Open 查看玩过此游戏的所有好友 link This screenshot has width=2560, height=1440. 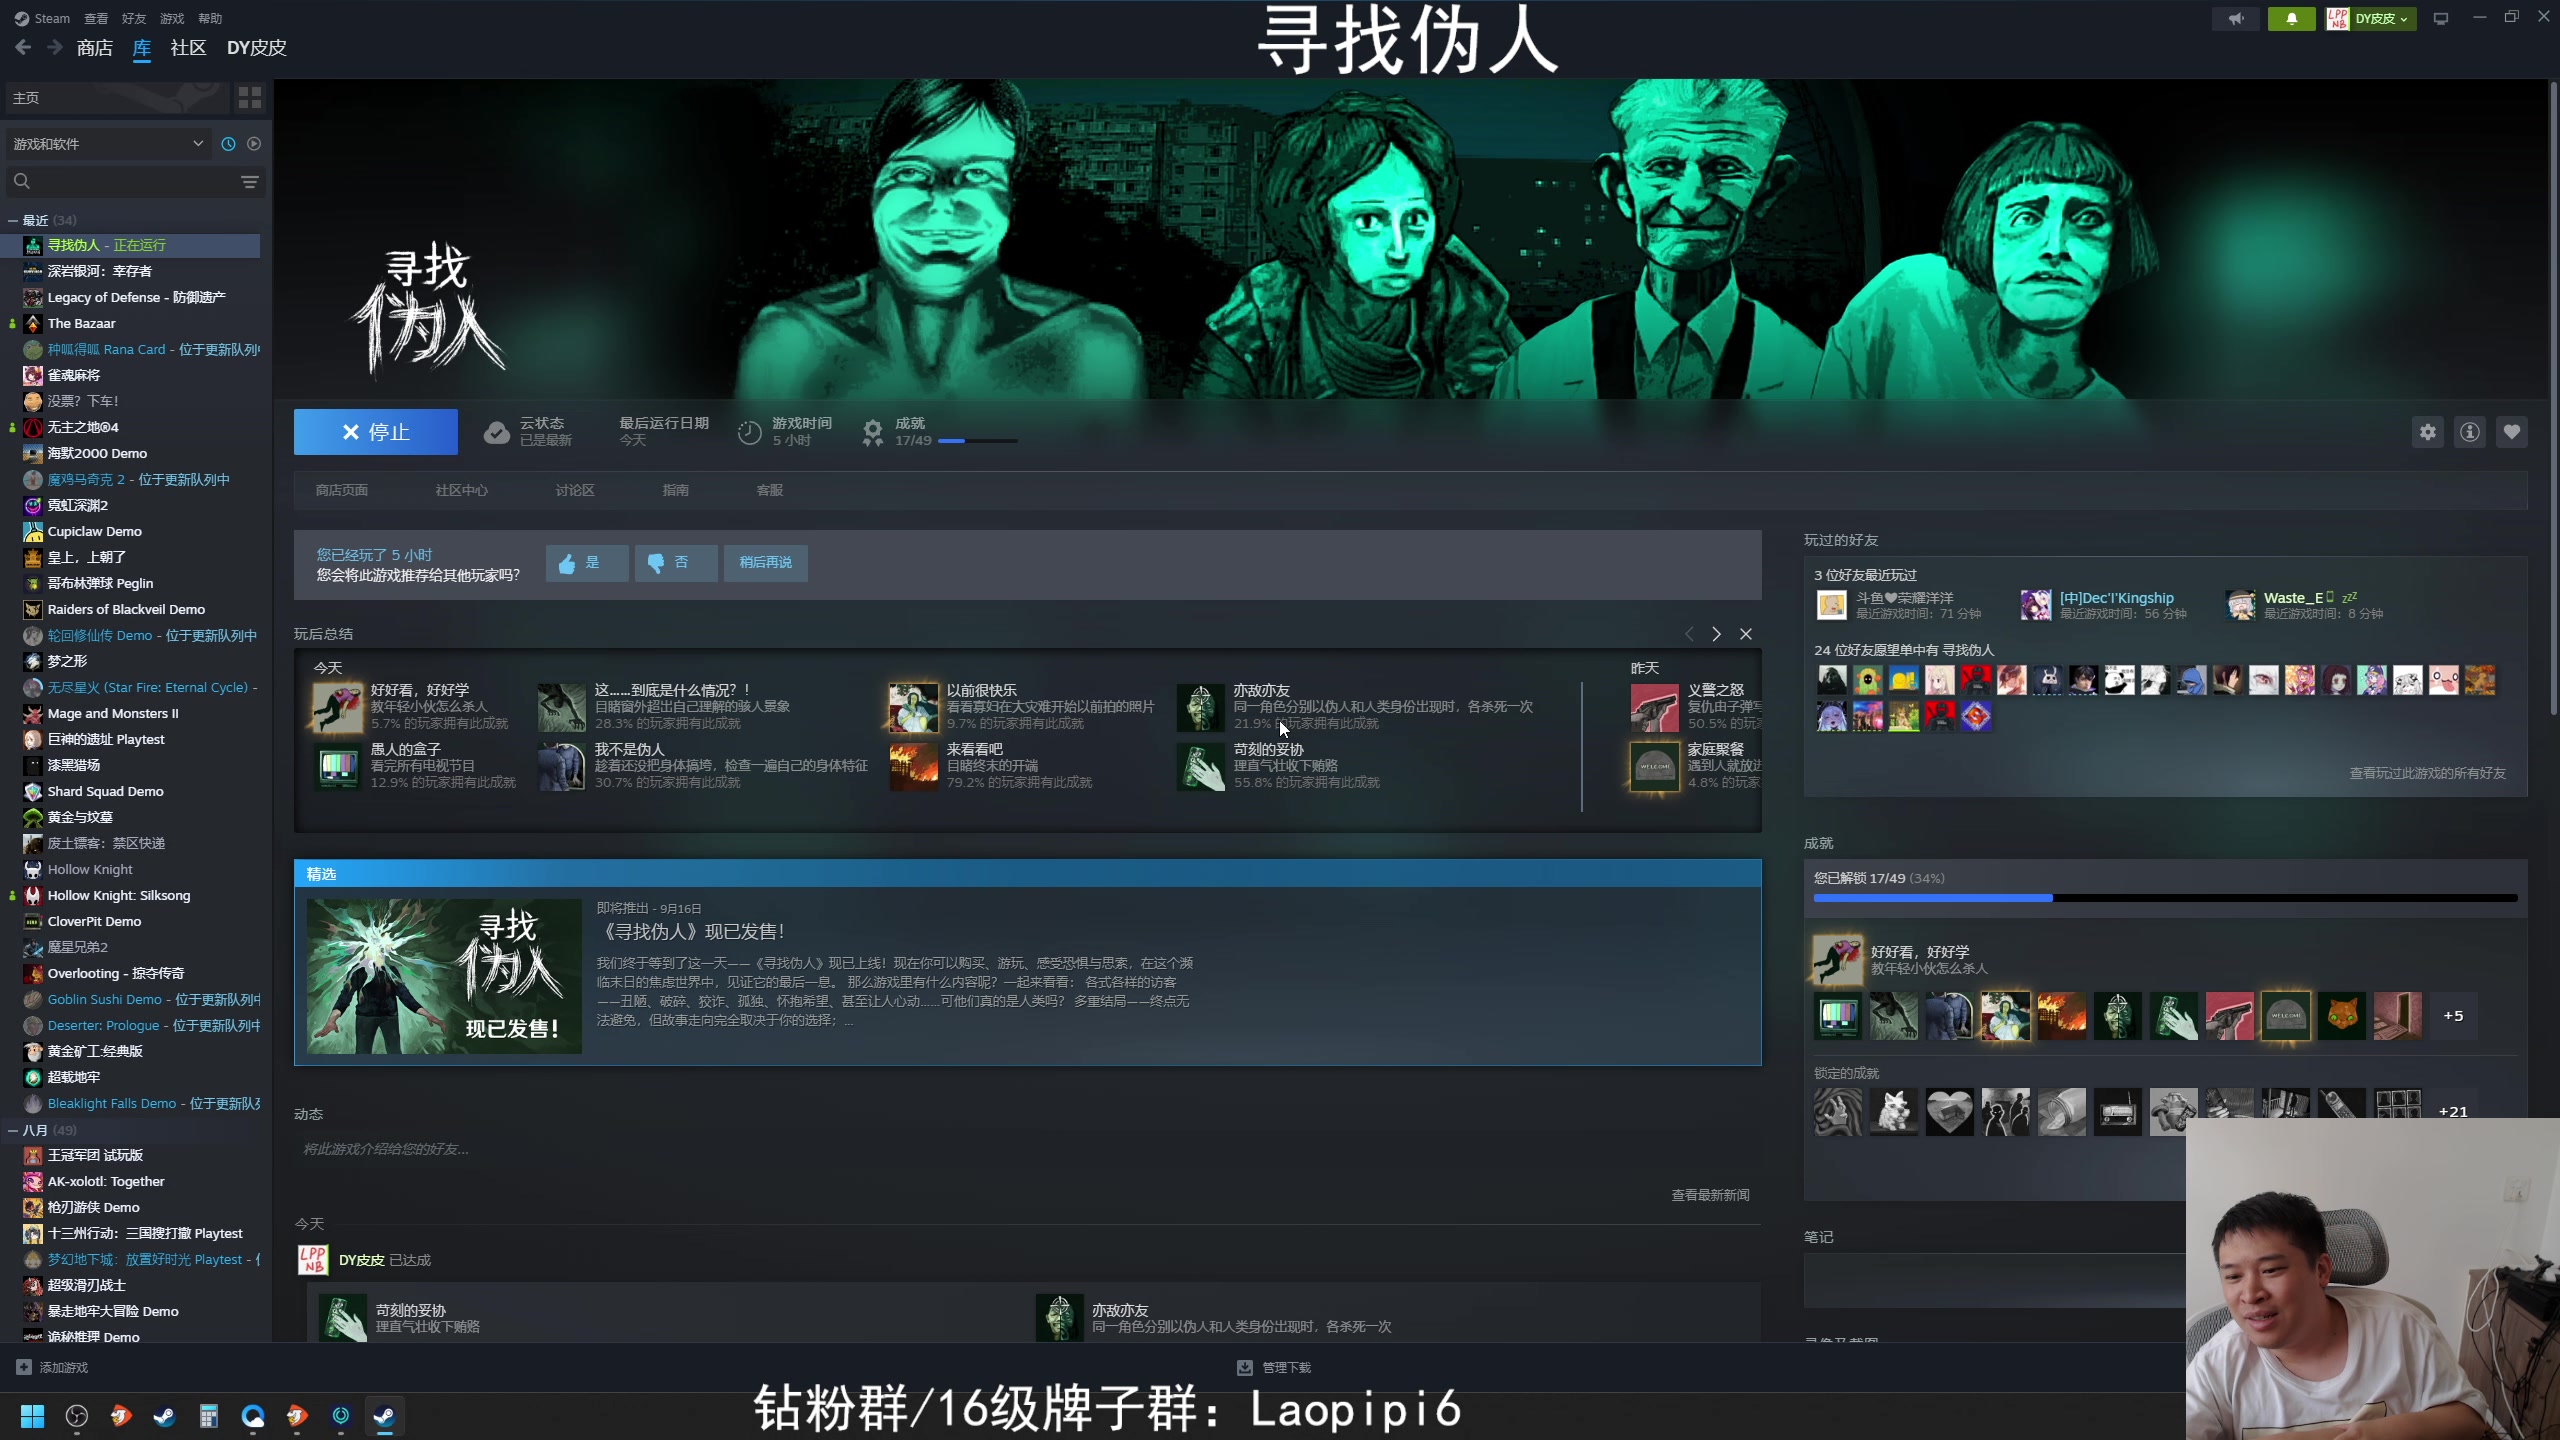click(x=2427, y=773)
